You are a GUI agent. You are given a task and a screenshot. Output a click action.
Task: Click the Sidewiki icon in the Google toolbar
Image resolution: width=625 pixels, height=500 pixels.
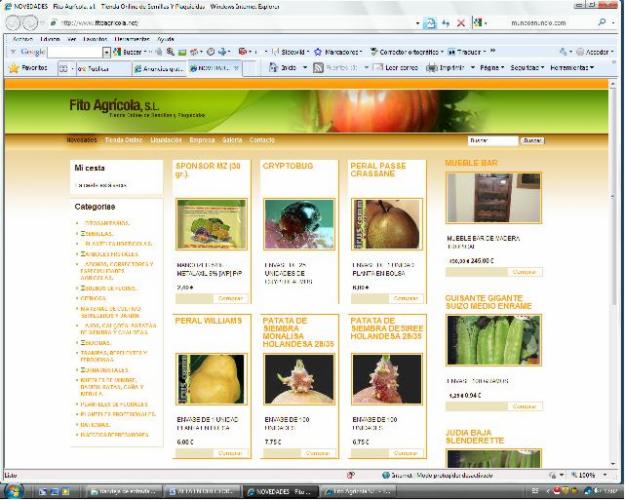[275, 52]
